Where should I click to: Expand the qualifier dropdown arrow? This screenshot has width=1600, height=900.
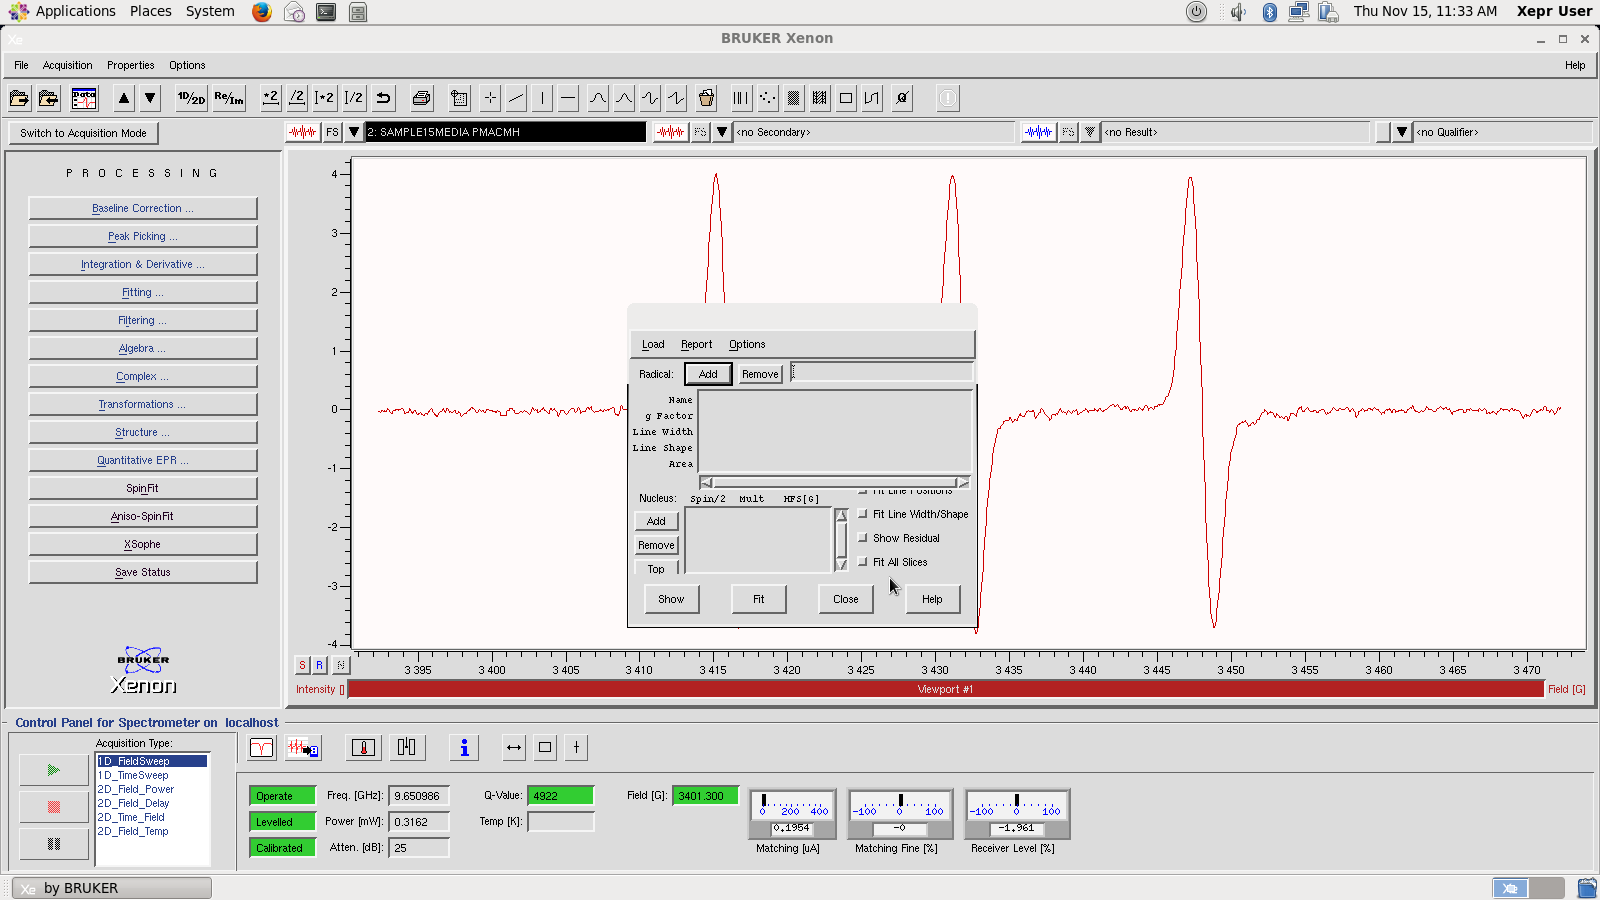pos(1402,132)
